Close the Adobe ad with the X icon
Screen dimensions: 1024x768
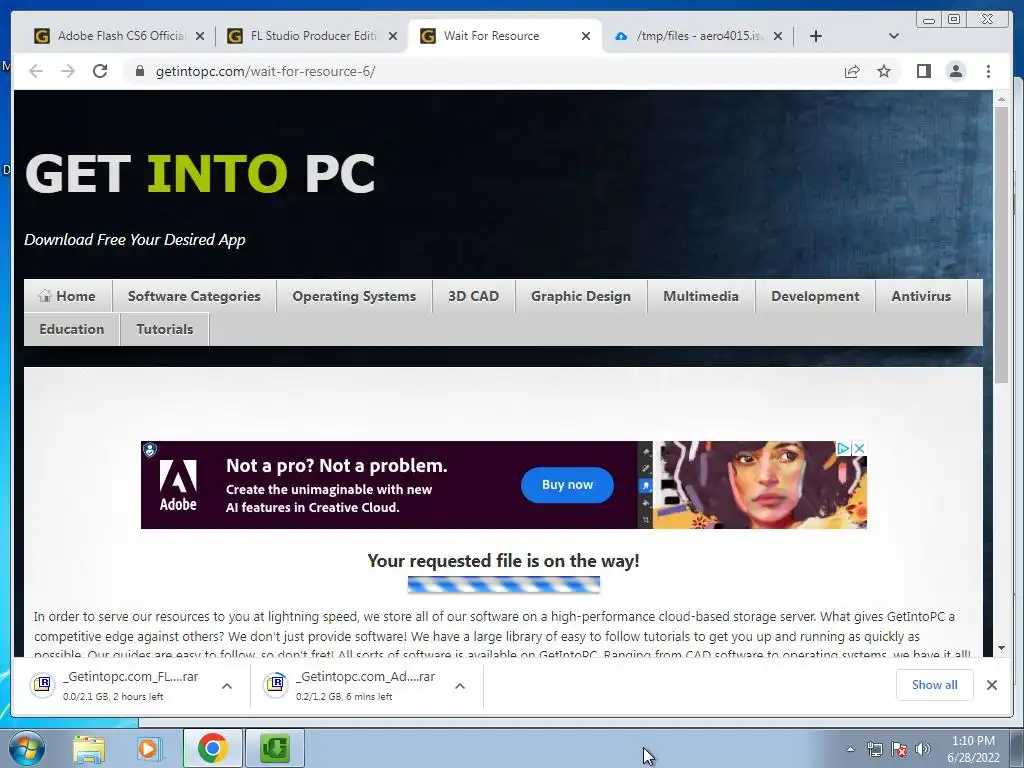tap(859, 448)
